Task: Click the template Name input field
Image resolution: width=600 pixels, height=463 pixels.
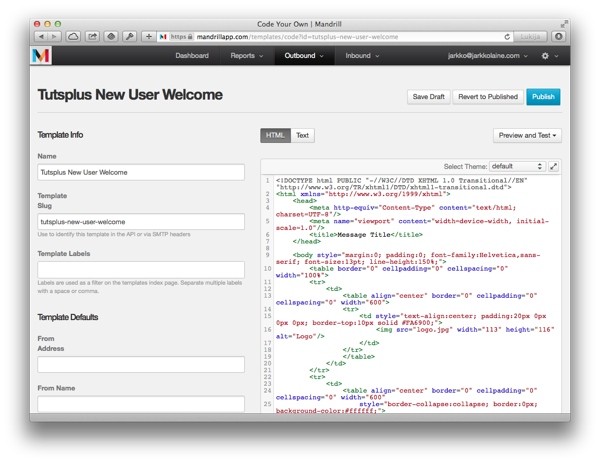Action: click(x=141, y=172)
